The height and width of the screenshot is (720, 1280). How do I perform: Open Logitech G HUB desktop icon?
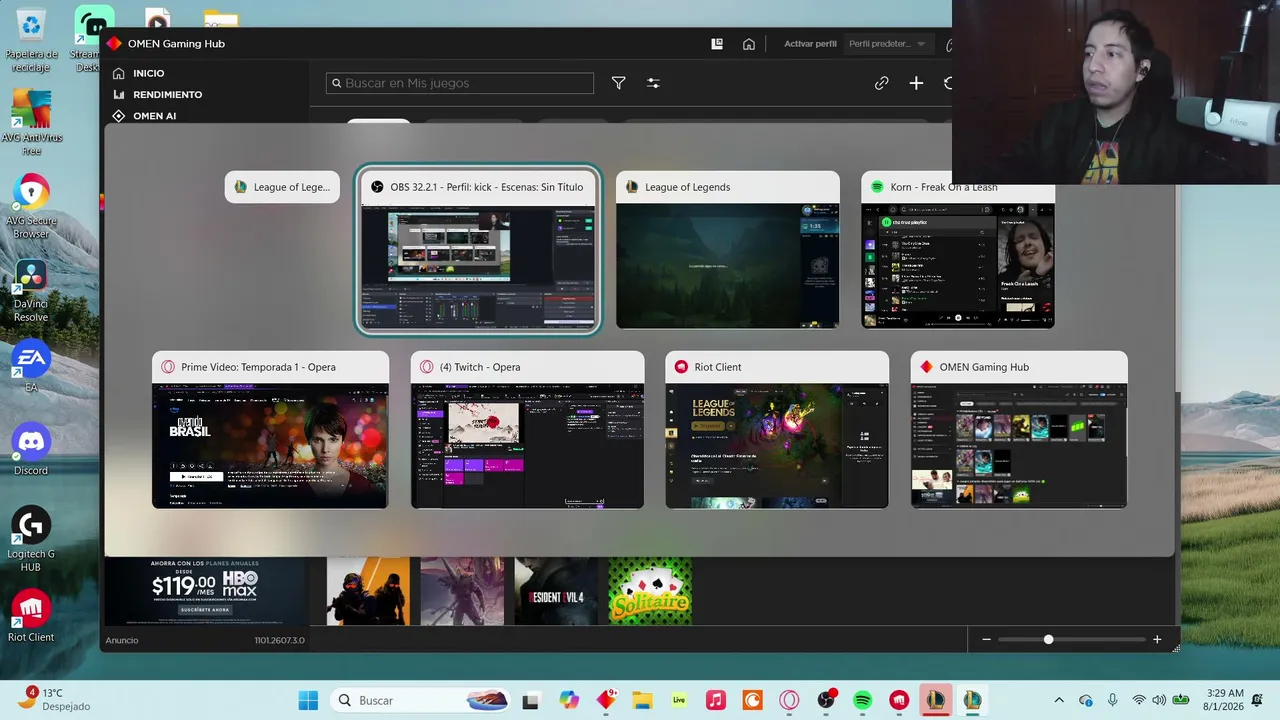pos(31,540)
